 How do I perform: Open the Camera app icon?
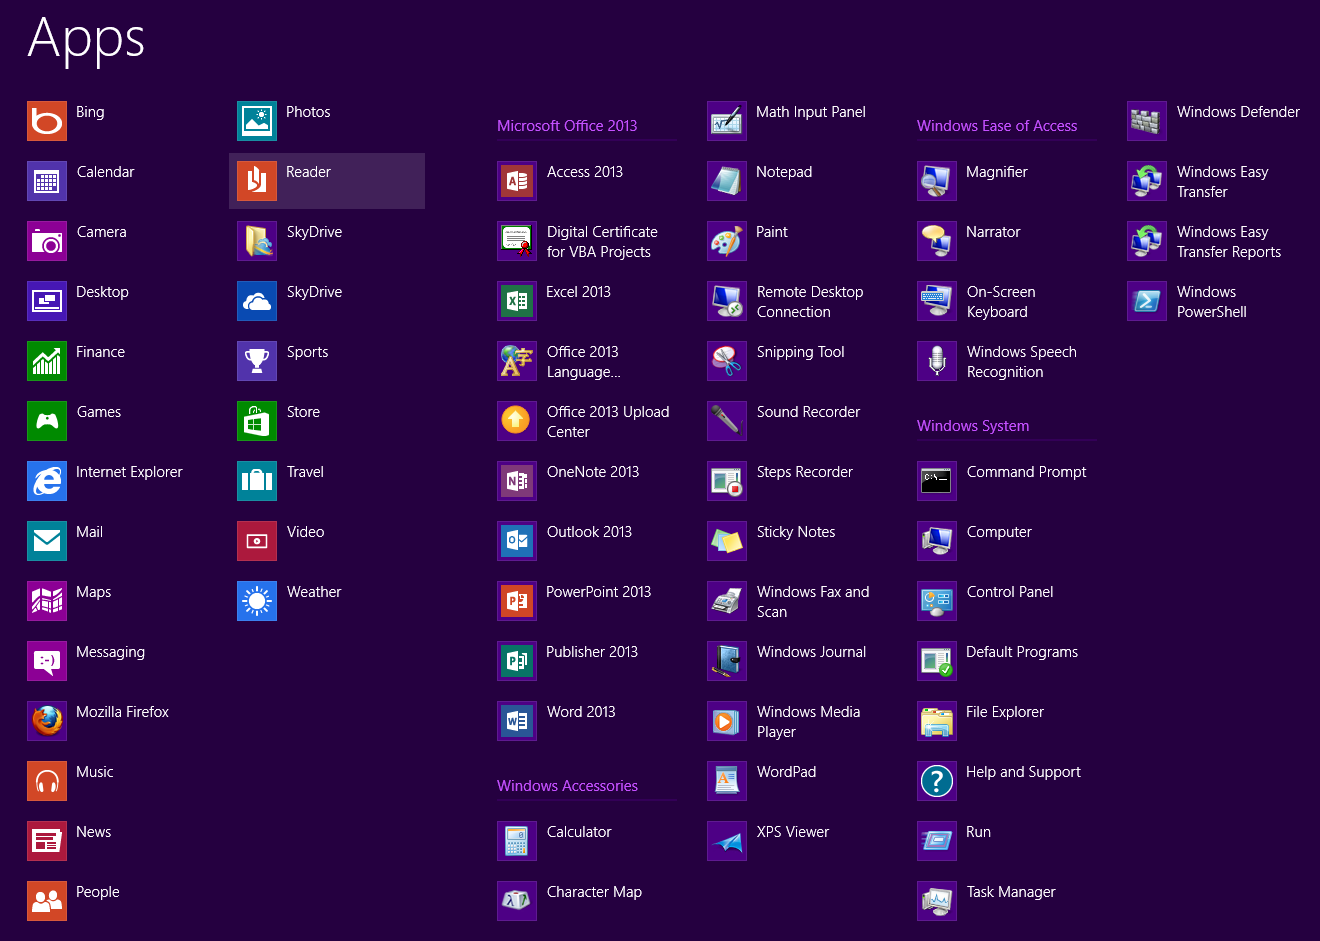tap(47, 241)
